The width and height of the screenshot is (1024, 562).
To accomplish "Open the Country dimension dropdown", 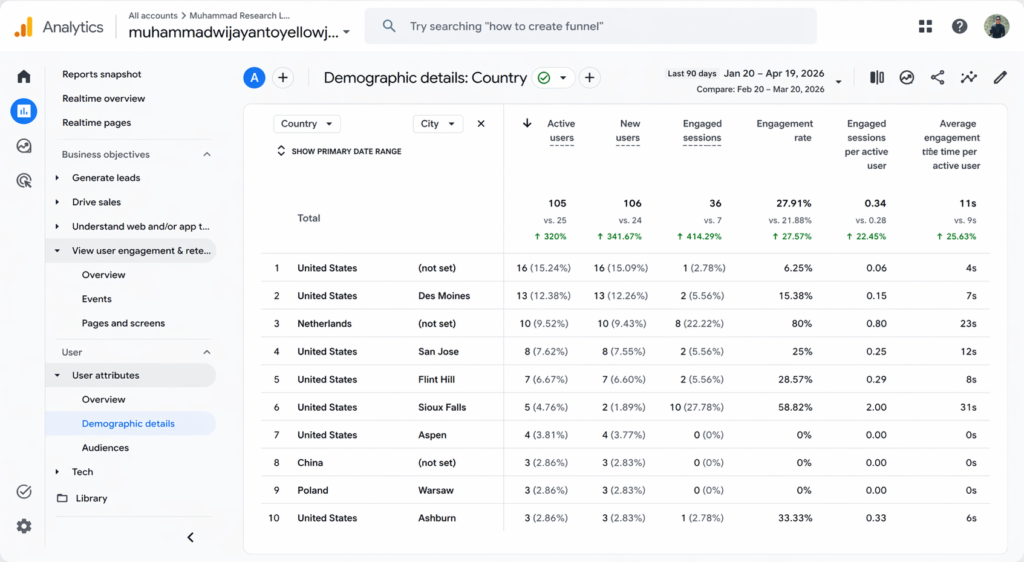I will click(306, 124).
